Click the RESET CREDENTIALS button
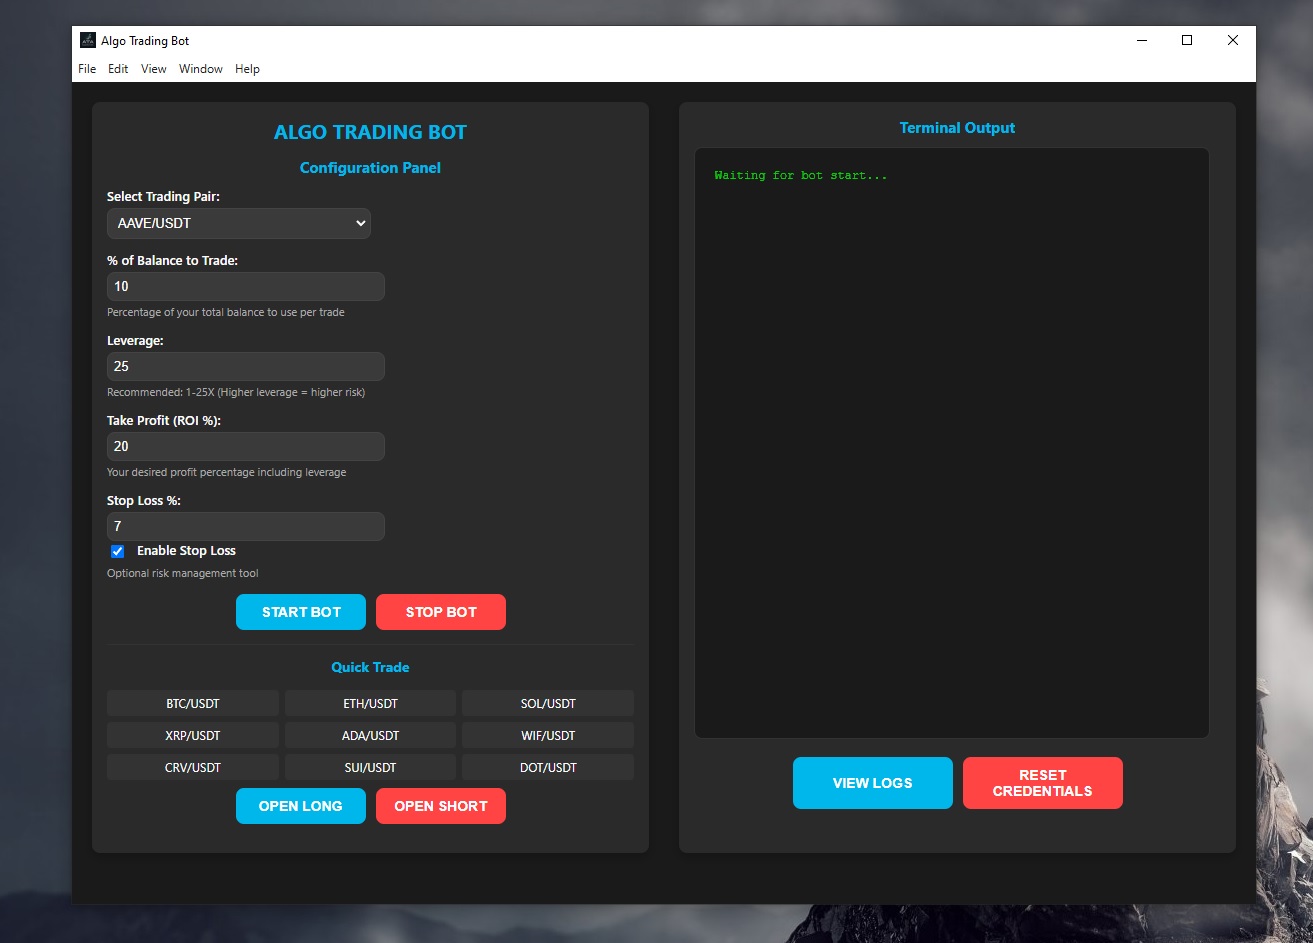The width and height of the screenshot is (1313, 943). (x=1042, y=783)
